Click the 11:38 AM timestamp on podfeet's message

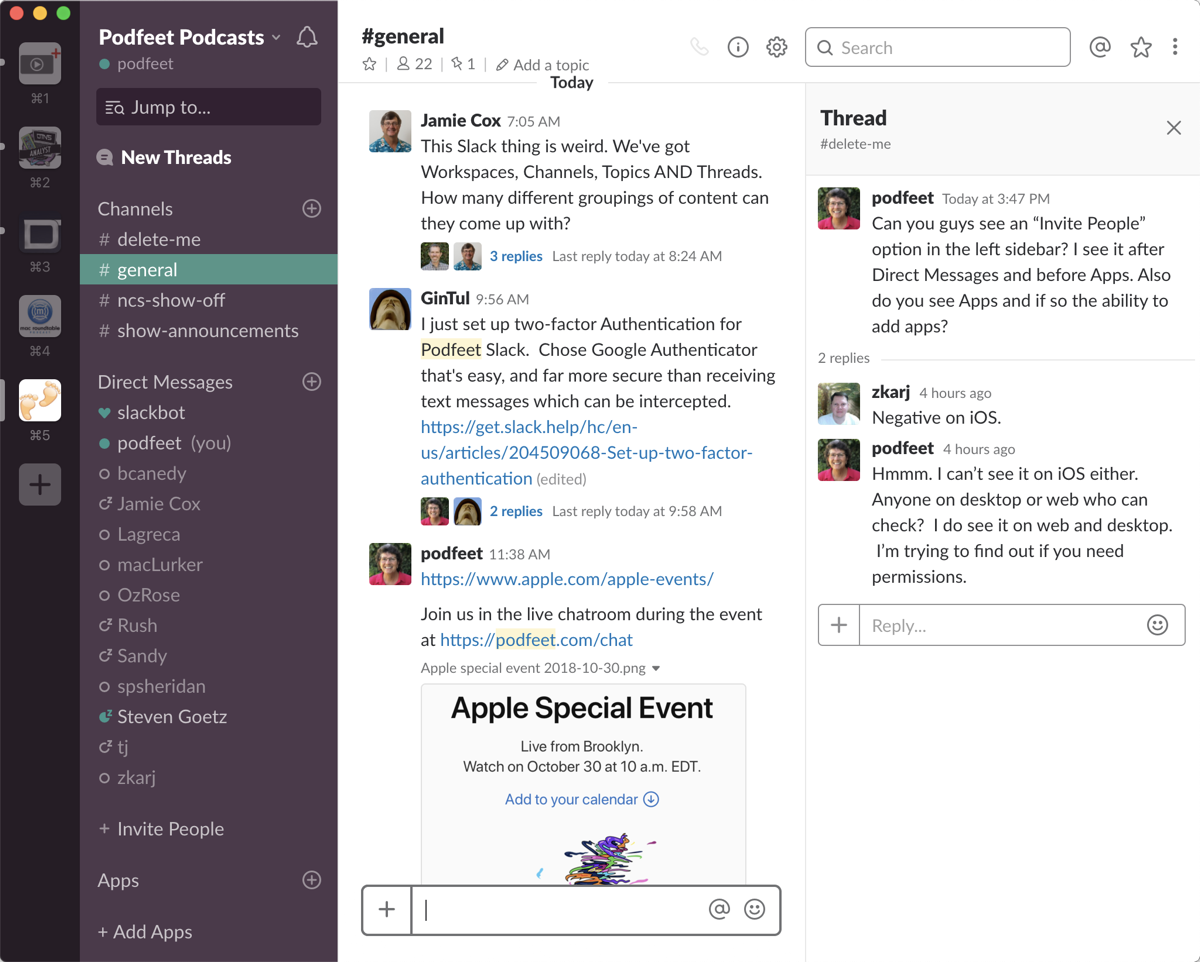520,554
